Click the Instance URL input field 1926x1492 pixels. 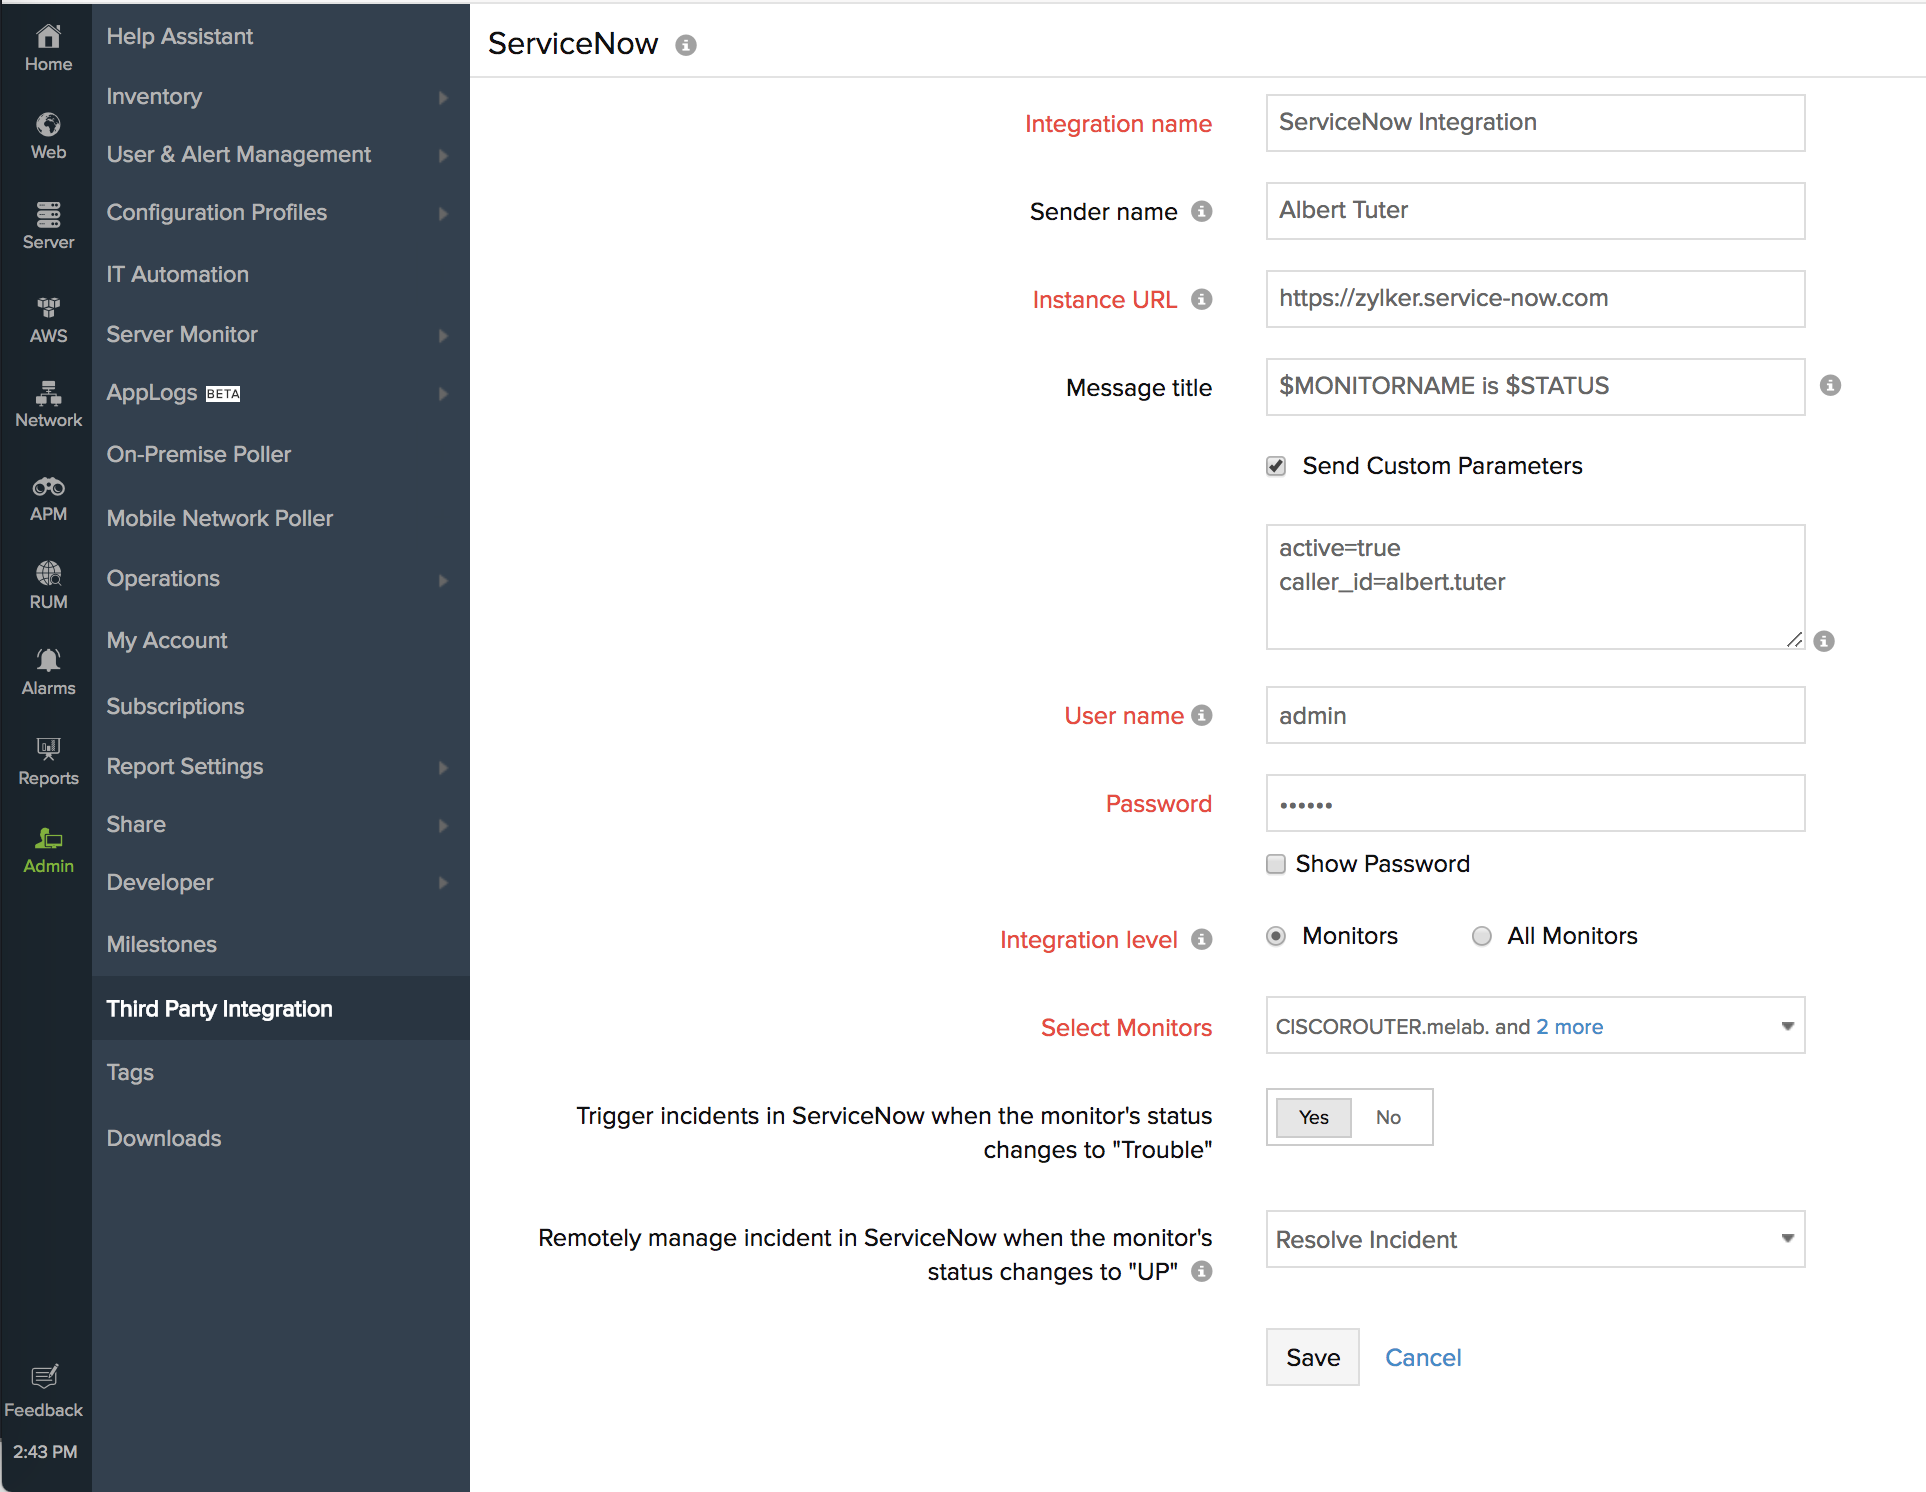[x=1534, y=299]
